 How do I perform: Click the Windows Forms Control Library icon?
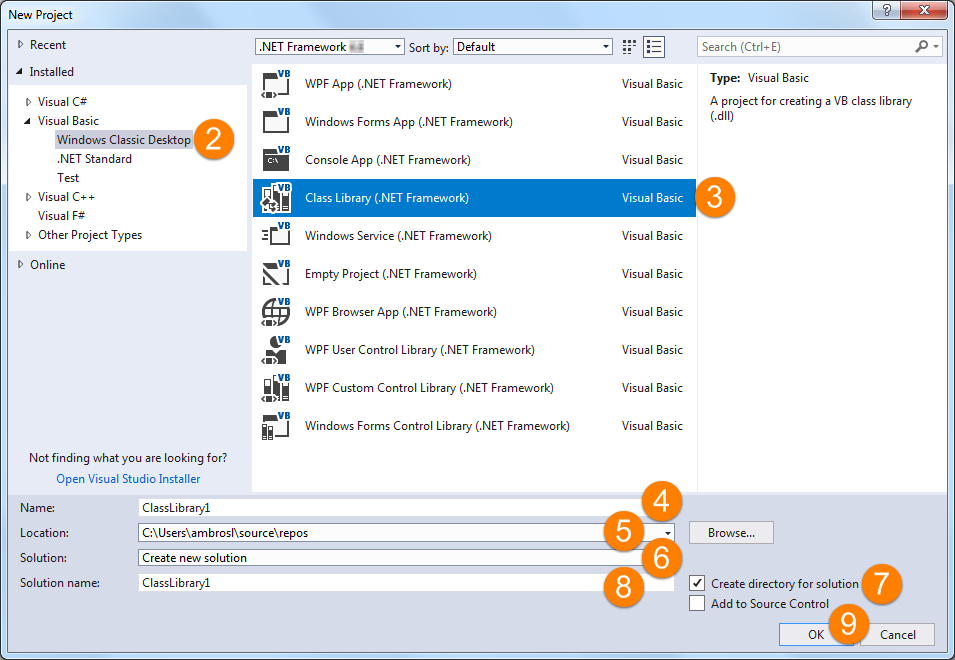coord(276,426)
